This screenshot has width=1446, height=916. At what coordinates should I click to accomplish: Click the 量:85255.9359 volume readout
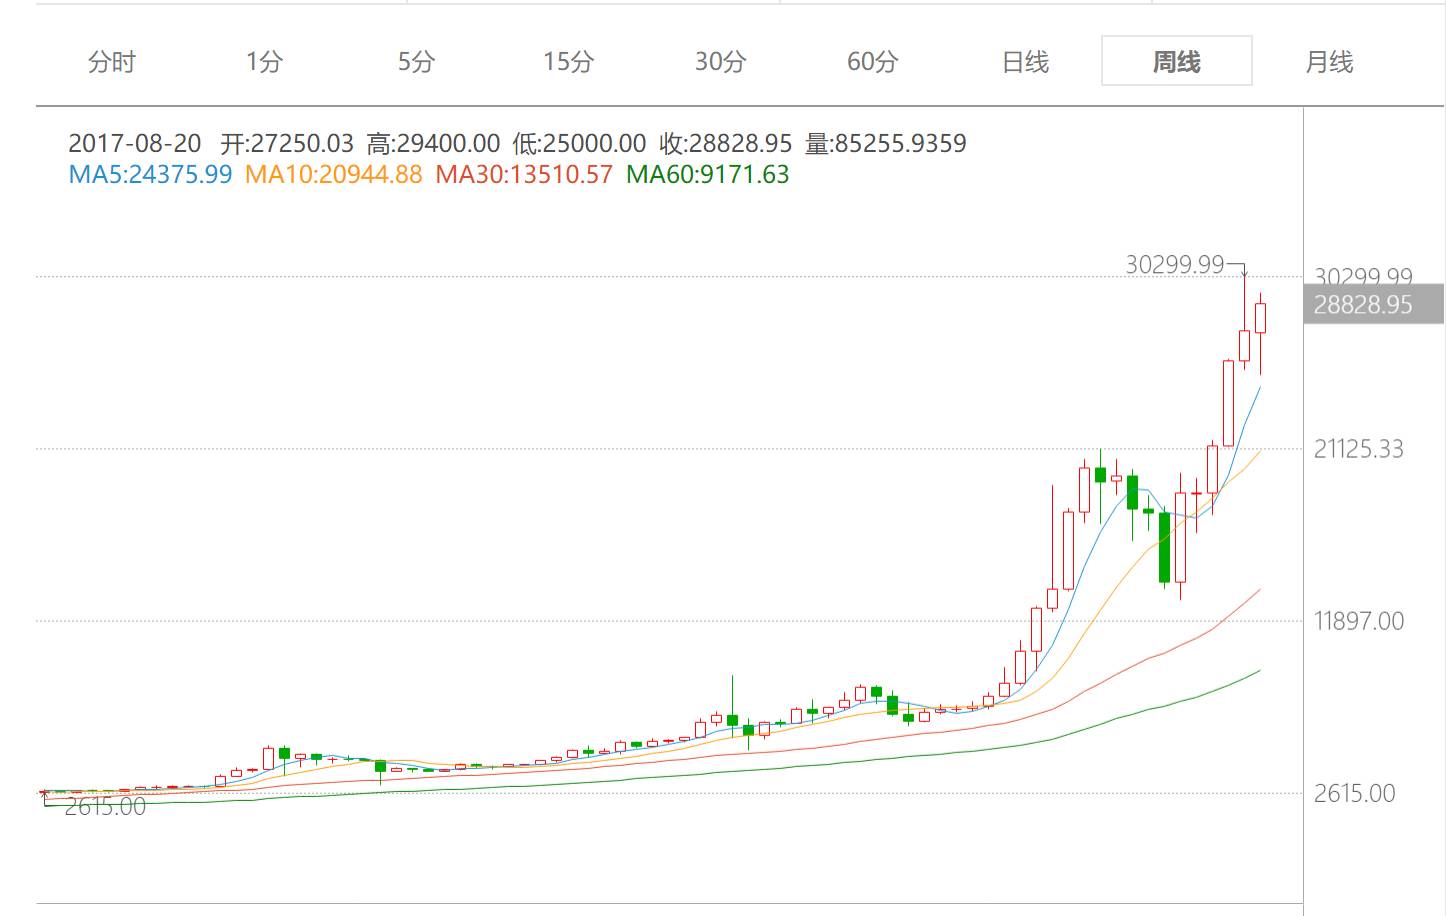(885, 144)
